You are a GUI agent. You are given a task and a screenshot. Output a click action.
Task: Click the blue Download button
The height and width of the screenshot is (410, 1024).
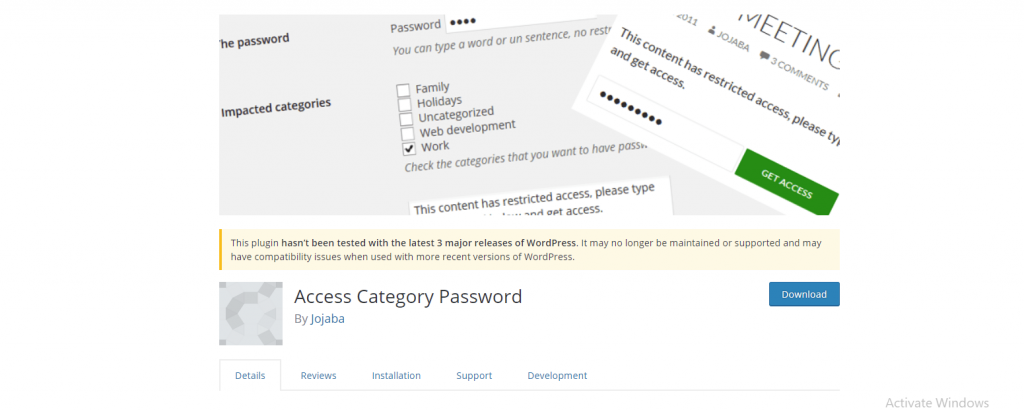(x=803, y=294)
